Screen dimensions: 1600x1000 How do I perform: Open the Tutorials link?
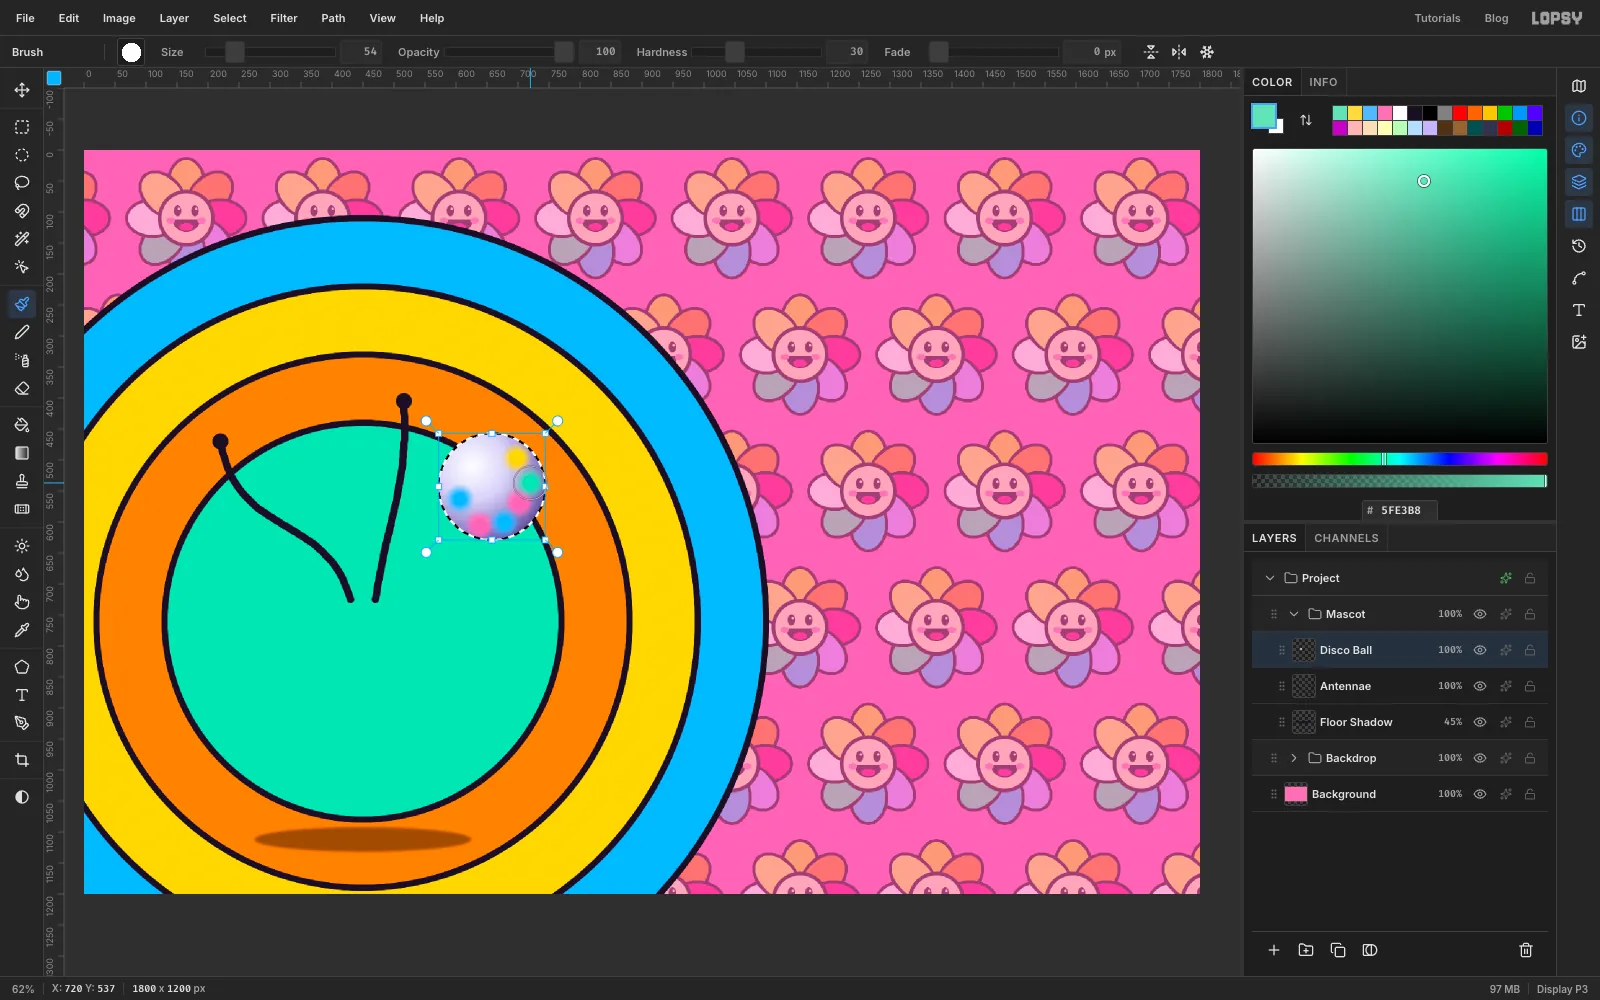click(x=1437, y=18)
